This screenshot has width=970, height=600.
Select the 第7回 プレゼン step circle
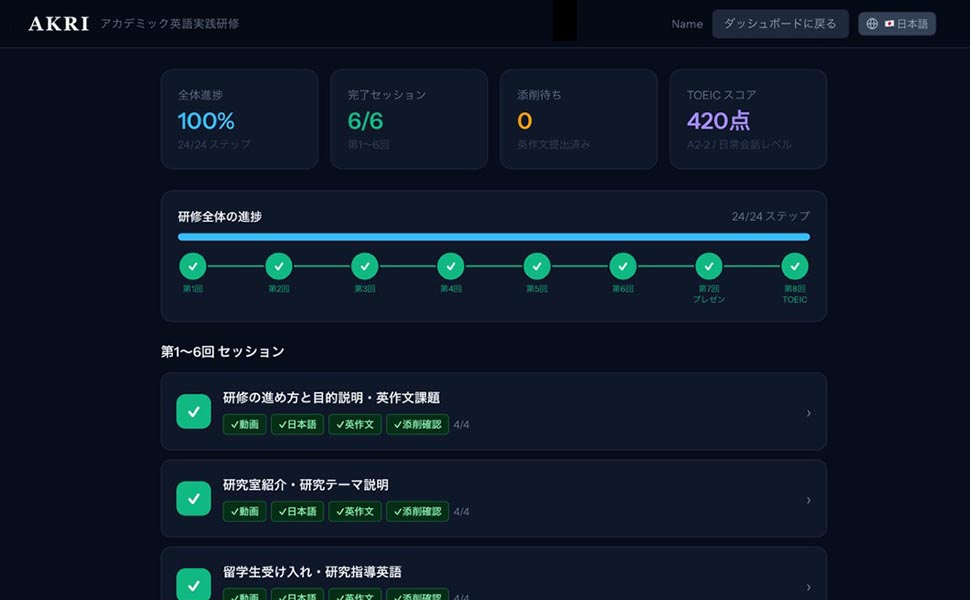pyautogui.click(x=709, y=266)
